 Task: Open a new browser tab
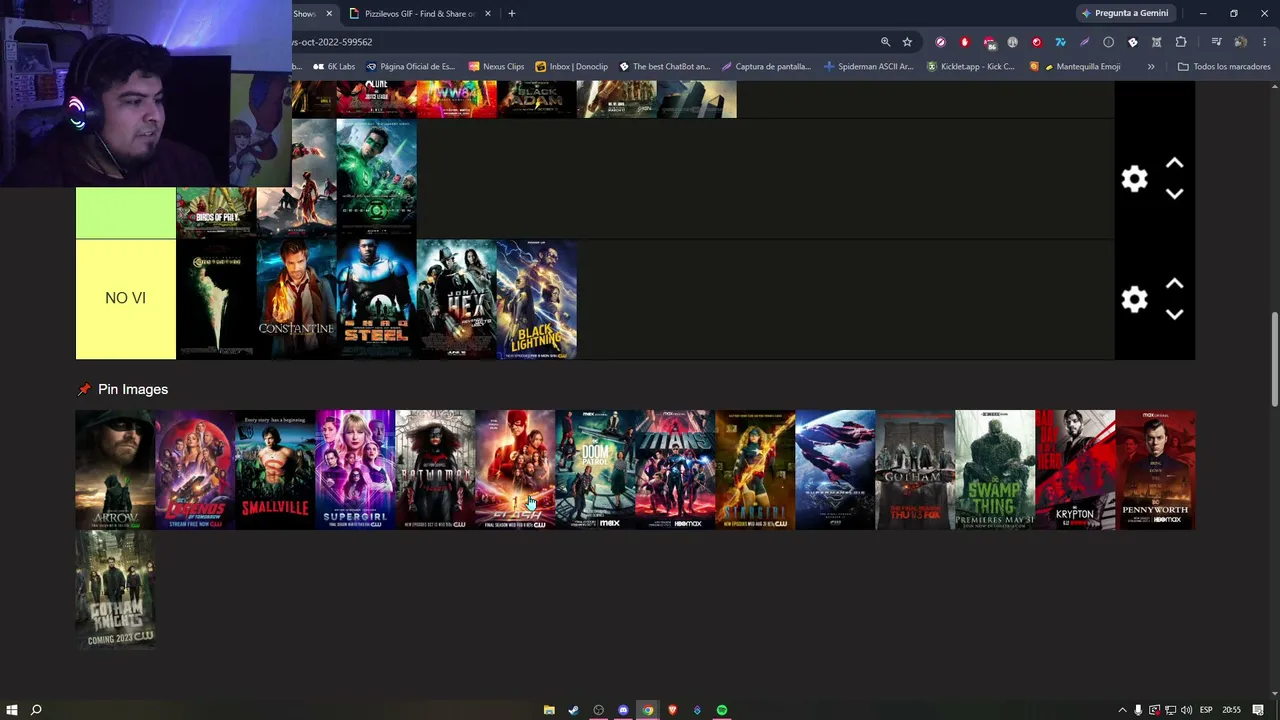[x=512, y=14]
